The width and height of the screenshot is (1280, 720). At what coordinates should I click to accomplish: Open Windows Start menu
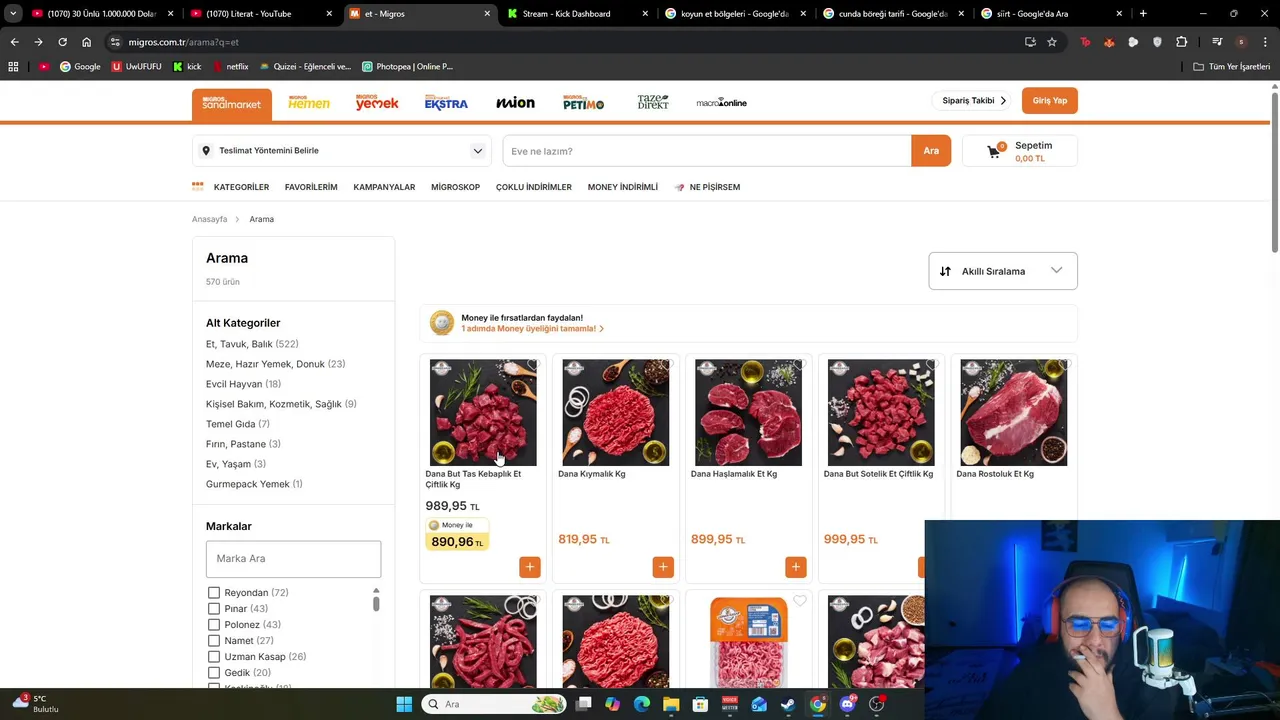(x=404, y=704)
